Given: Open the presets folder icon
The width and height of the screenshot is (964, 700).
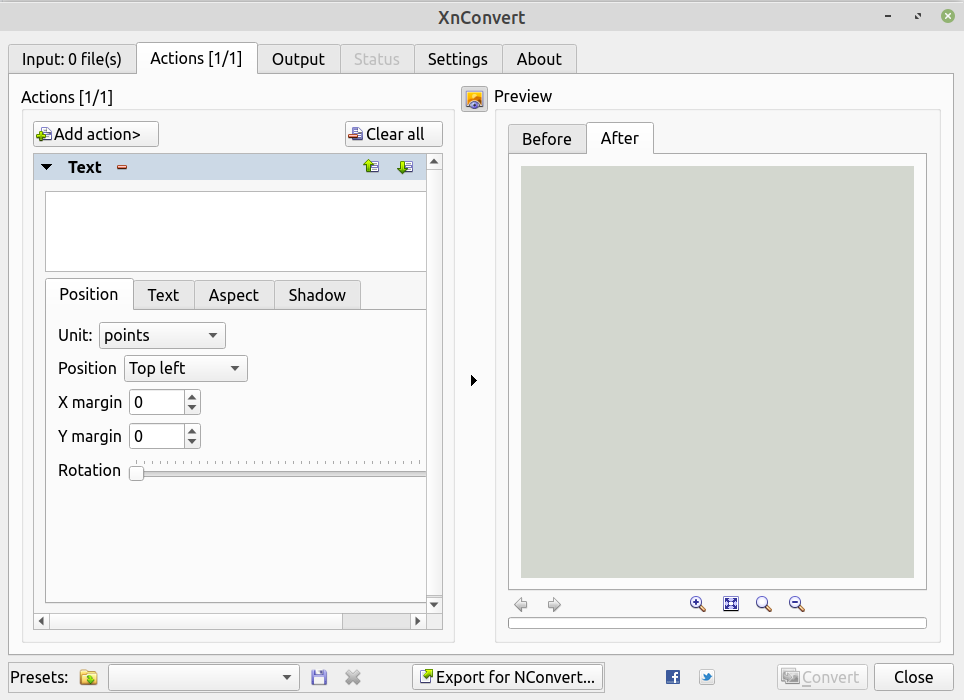Looking at the screenshot, I should [89, 677].
